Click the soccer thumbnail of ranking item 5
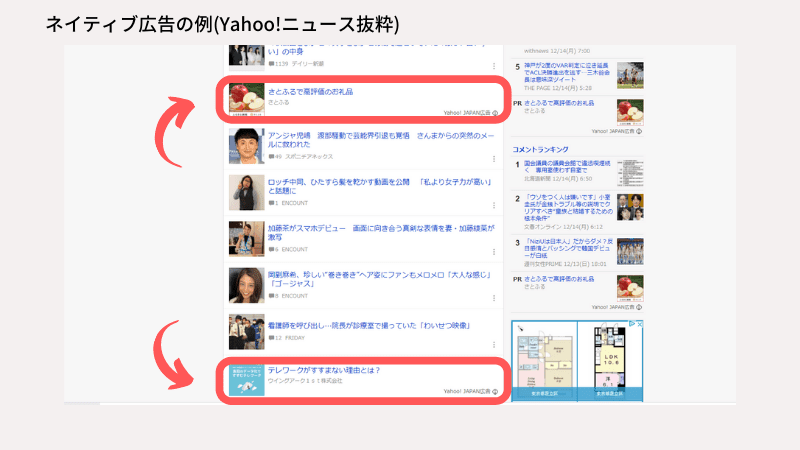The image size is (800, 450). click(x=630, y=76)
